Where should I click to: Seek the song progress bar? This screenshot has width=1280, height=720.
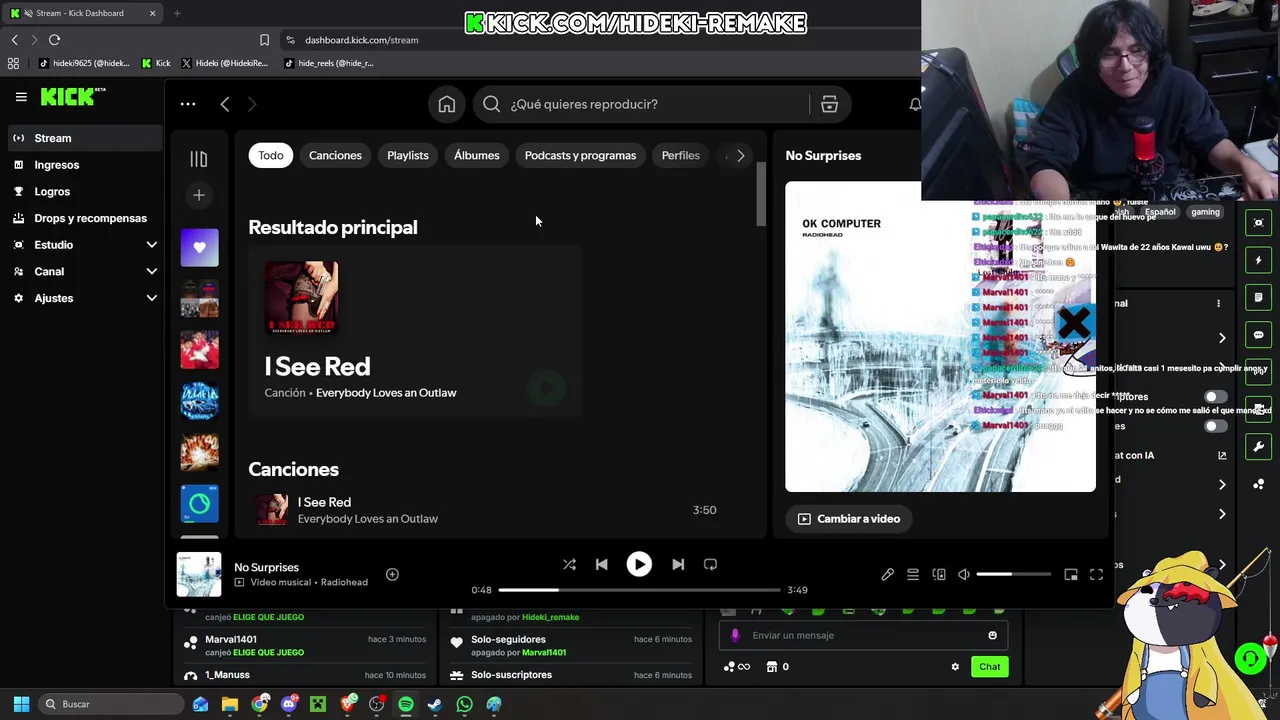pos(639,590)
